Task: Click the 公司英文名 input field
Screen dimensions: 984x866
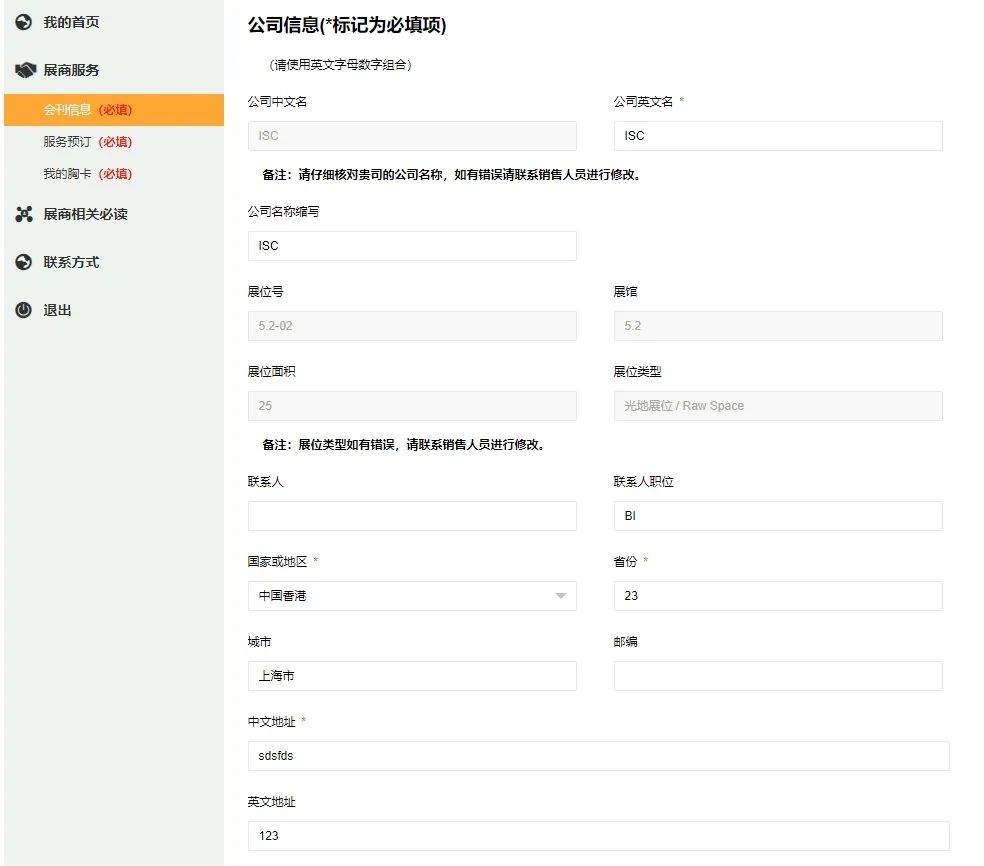Action: (778, 136)
